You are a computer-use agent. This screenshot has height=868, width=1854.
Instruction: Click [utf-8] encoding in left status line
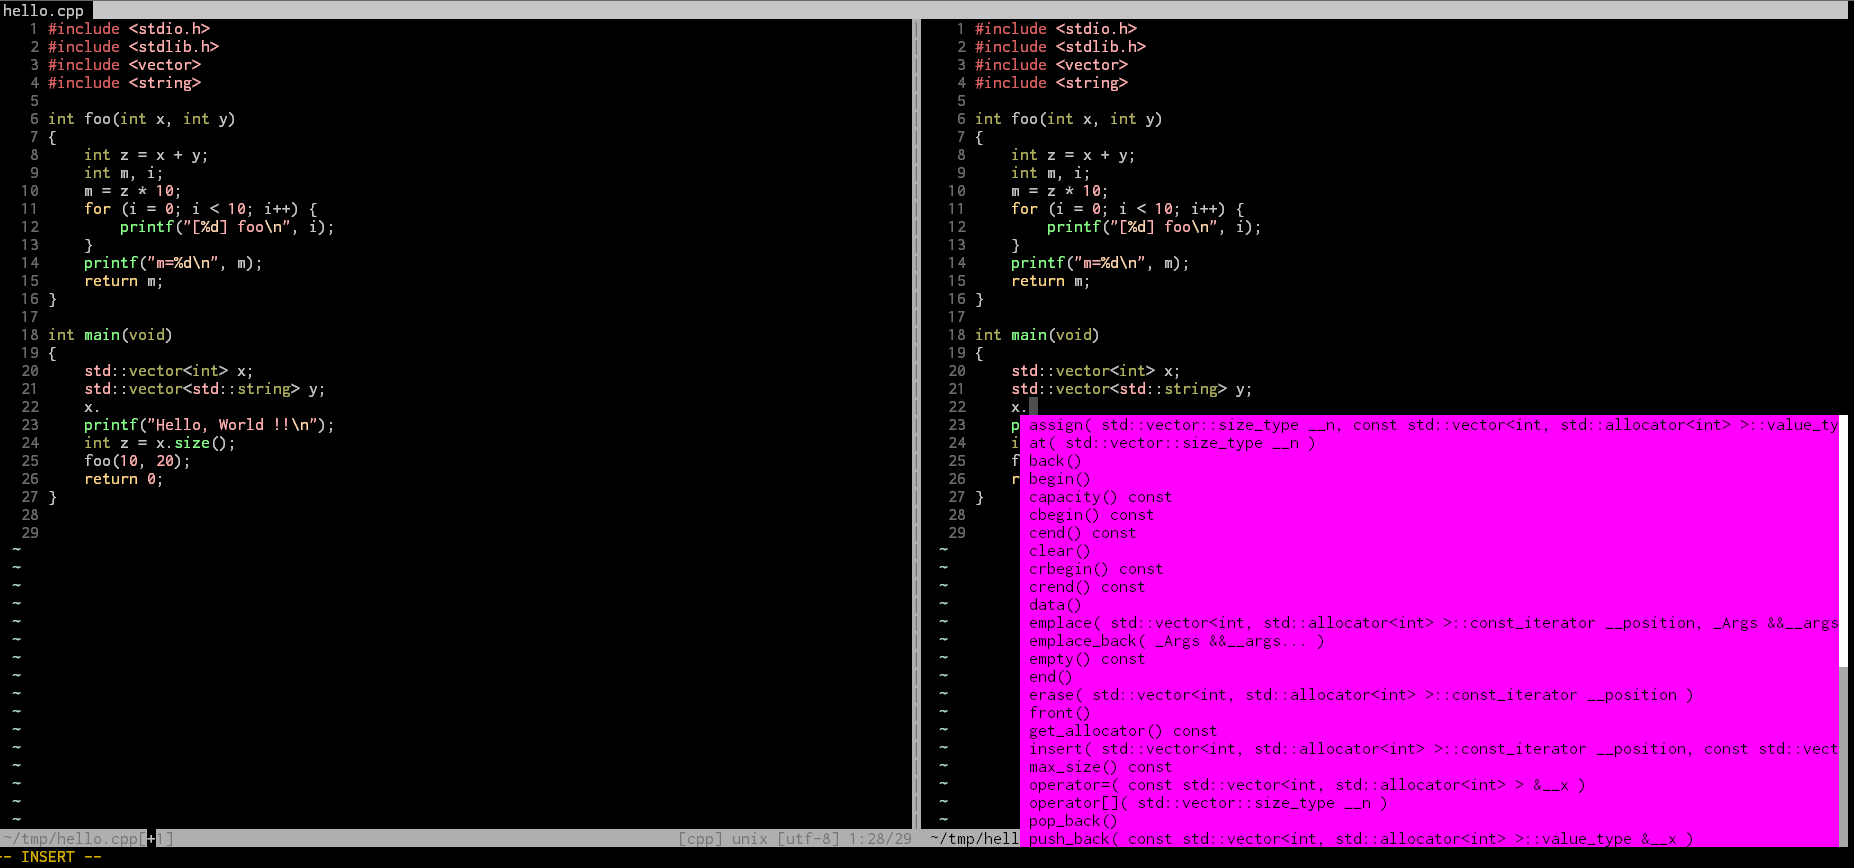point(808,839)
